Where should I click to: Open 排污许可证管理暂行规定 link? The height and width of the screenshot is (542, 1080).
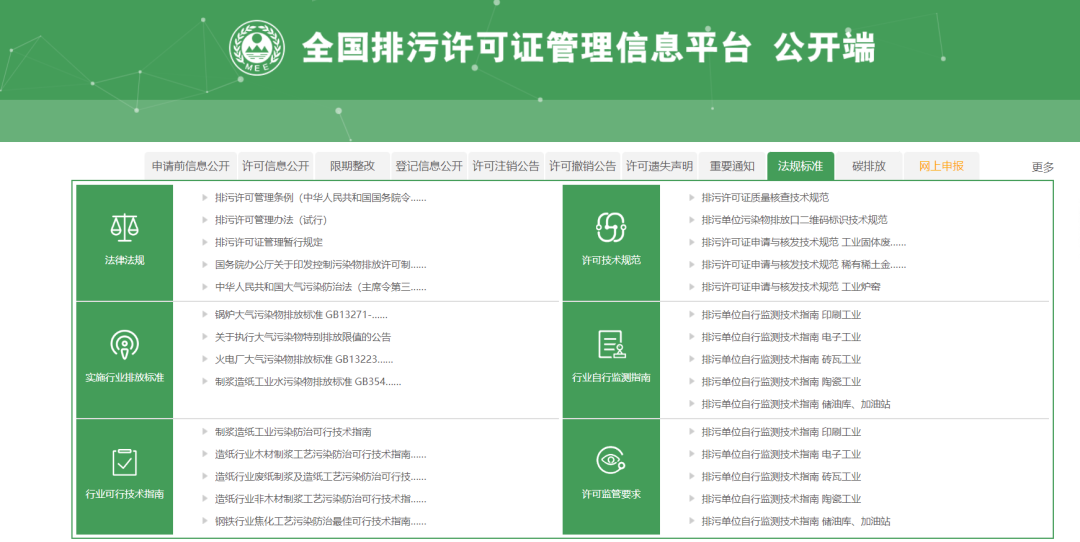tap(268, 242)
